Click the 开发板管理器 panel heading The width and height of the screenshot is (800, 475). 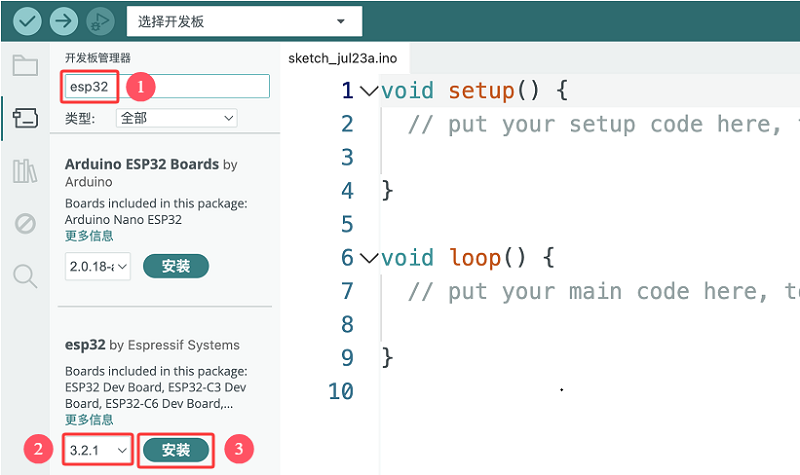point(98,58)
